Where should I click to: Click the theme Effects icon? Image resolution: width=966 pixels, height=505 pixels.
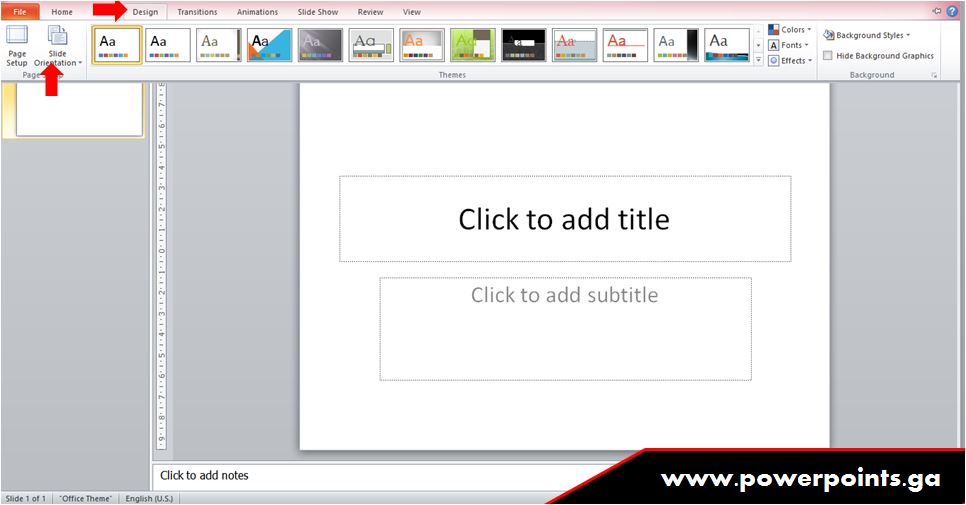774,60
